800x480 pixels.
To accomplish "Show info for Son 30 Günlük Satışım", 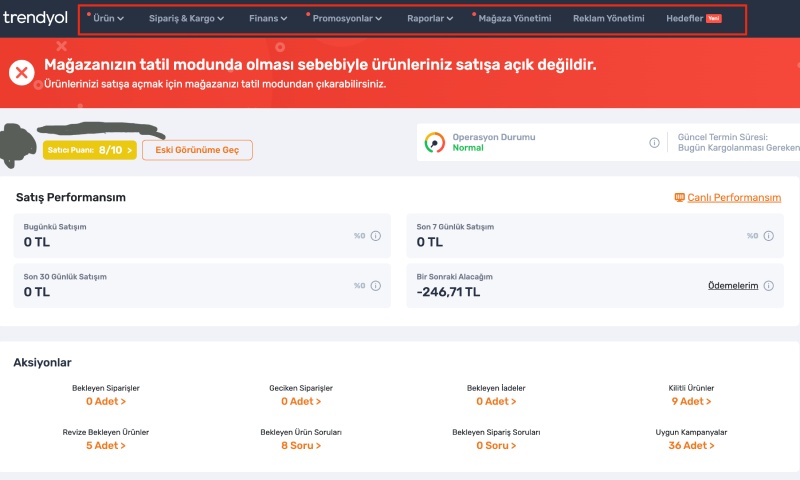I will (376, 286).
